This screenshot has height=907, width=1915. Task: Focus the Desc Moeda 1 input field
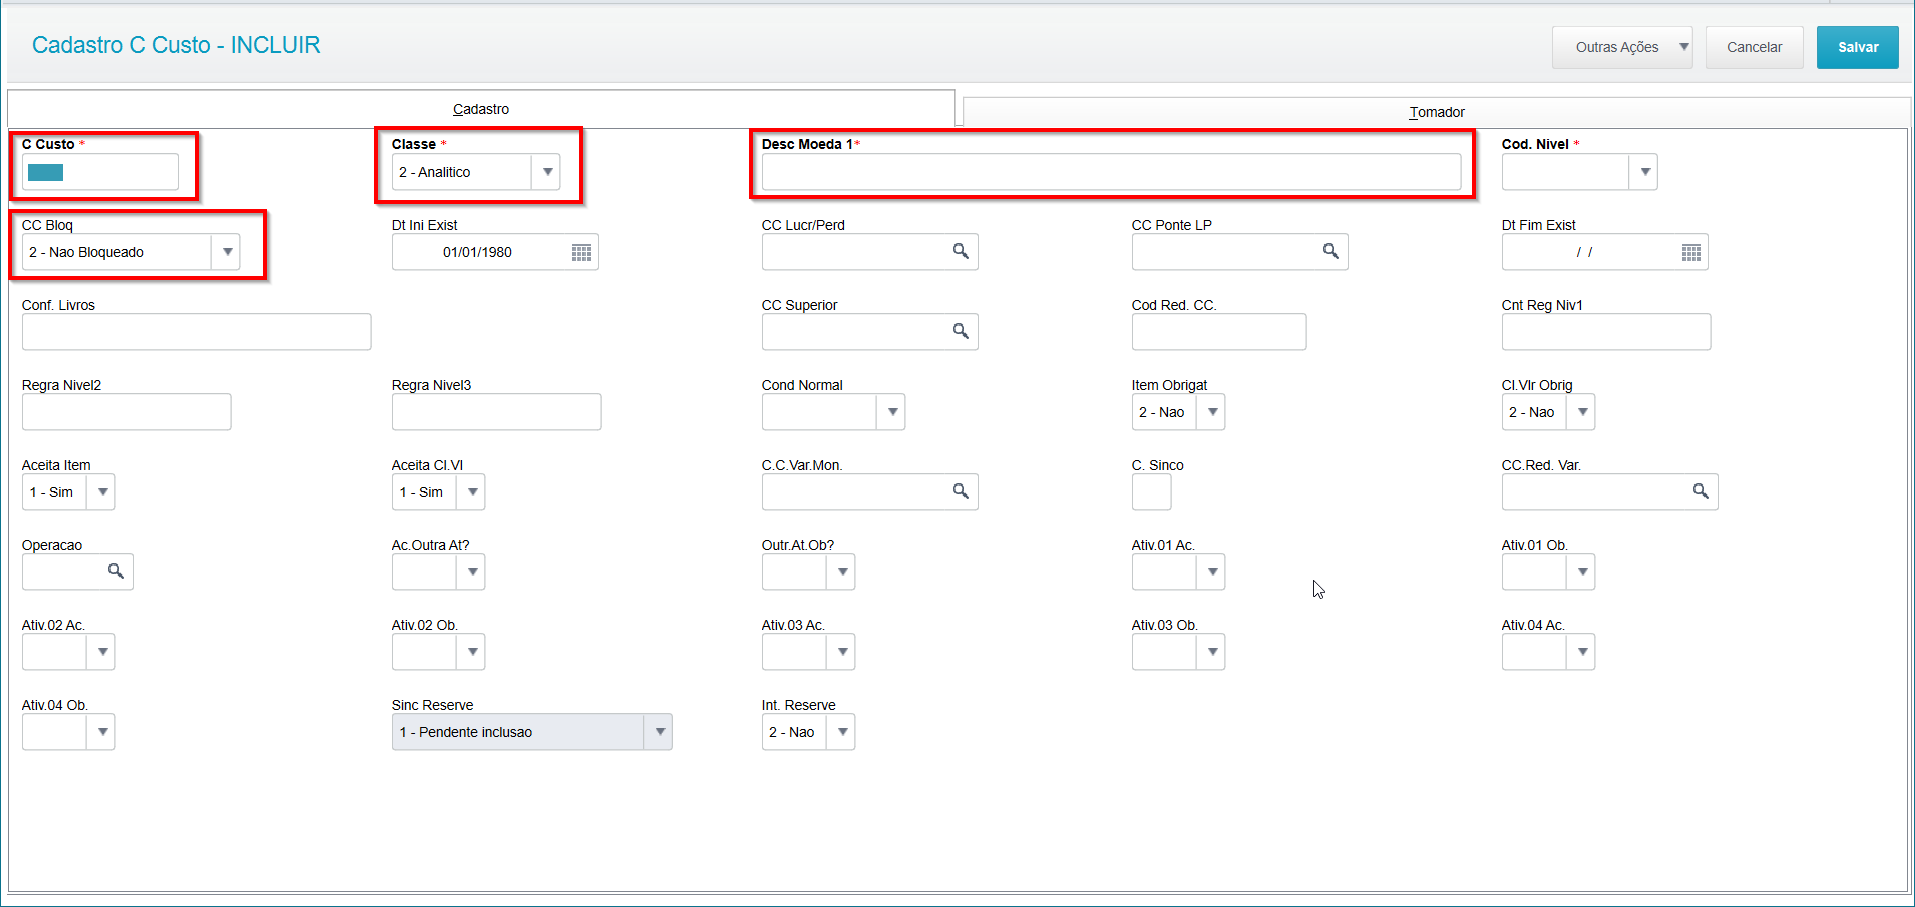point(1111,172)
